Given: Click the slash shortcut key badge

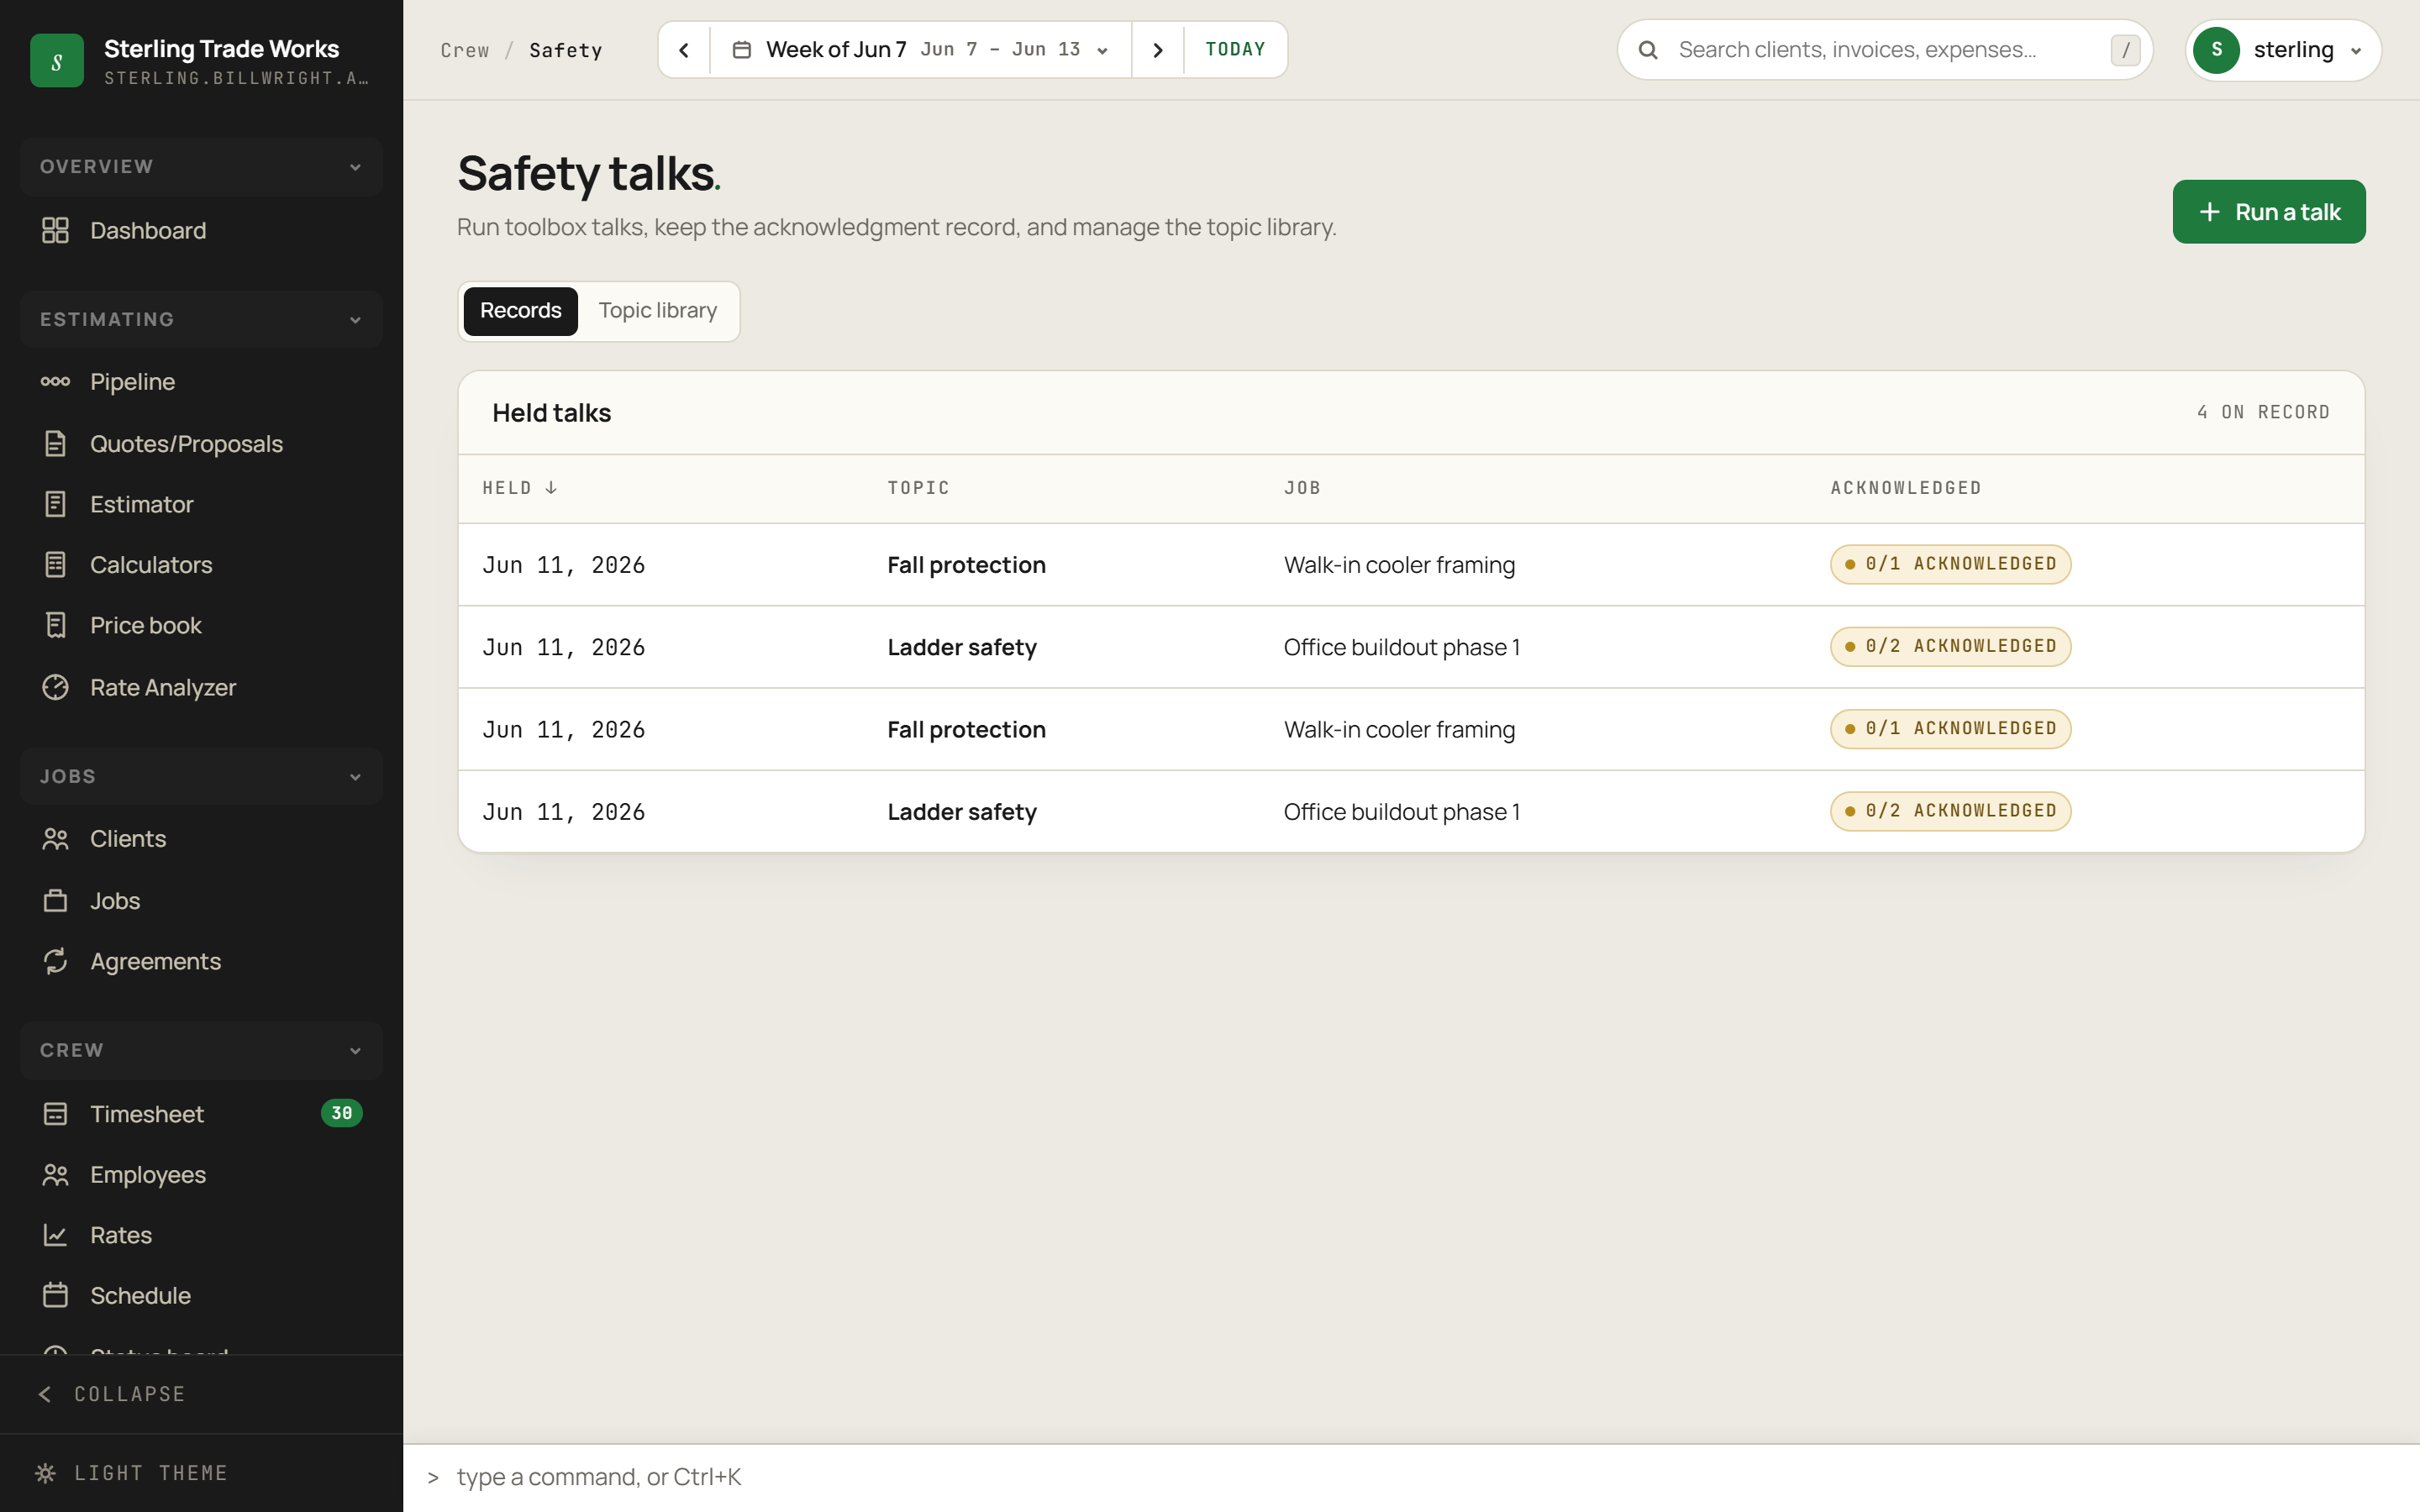Looking at the screenshot, I should (x=2125, y=50).
